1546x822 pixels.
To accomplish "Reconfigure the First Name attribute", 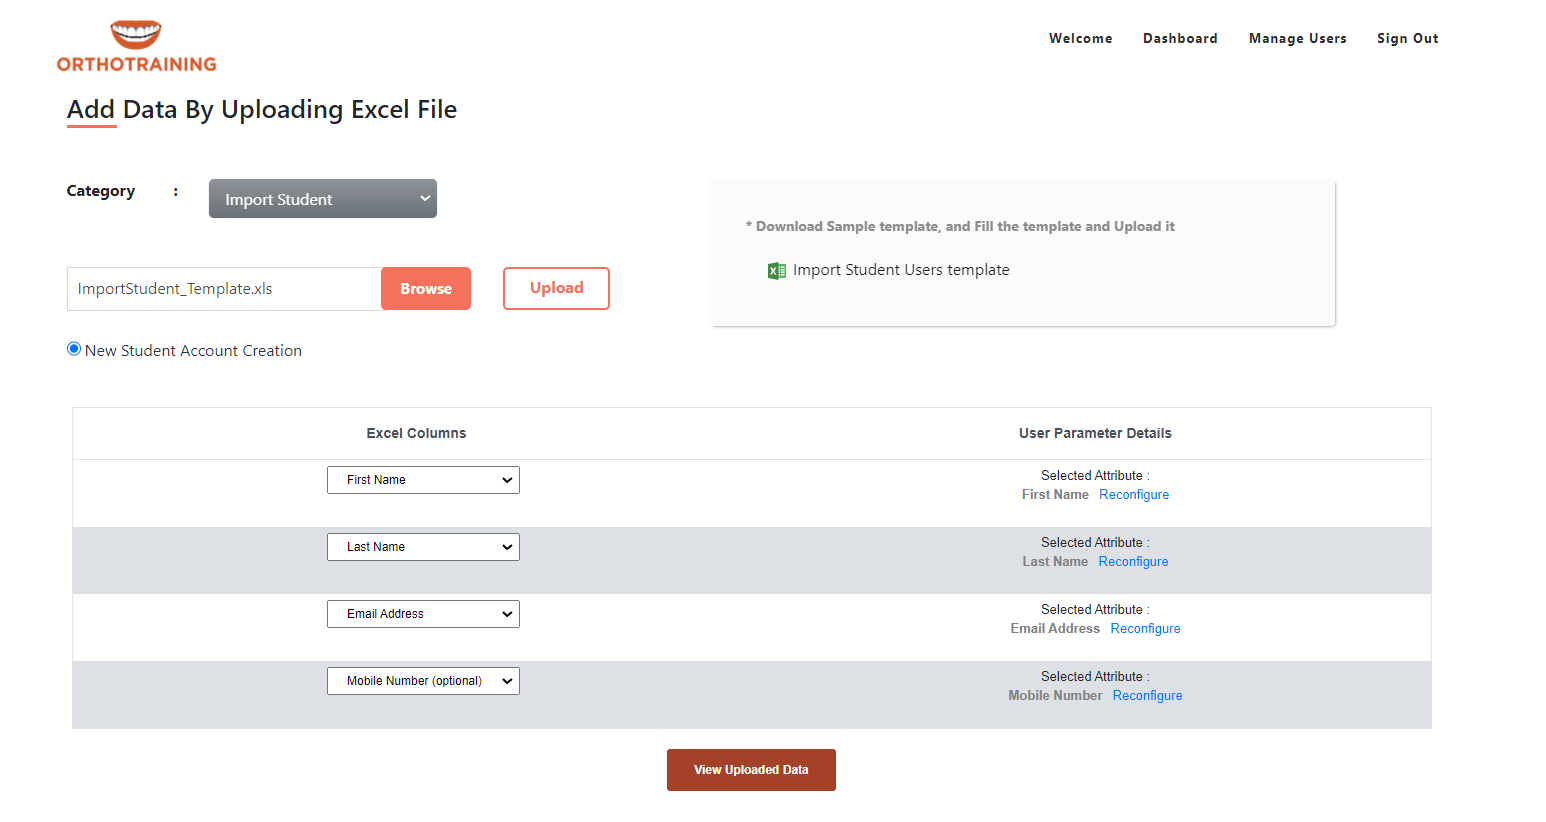I will pyautogui.click(x=1134, y=495).
